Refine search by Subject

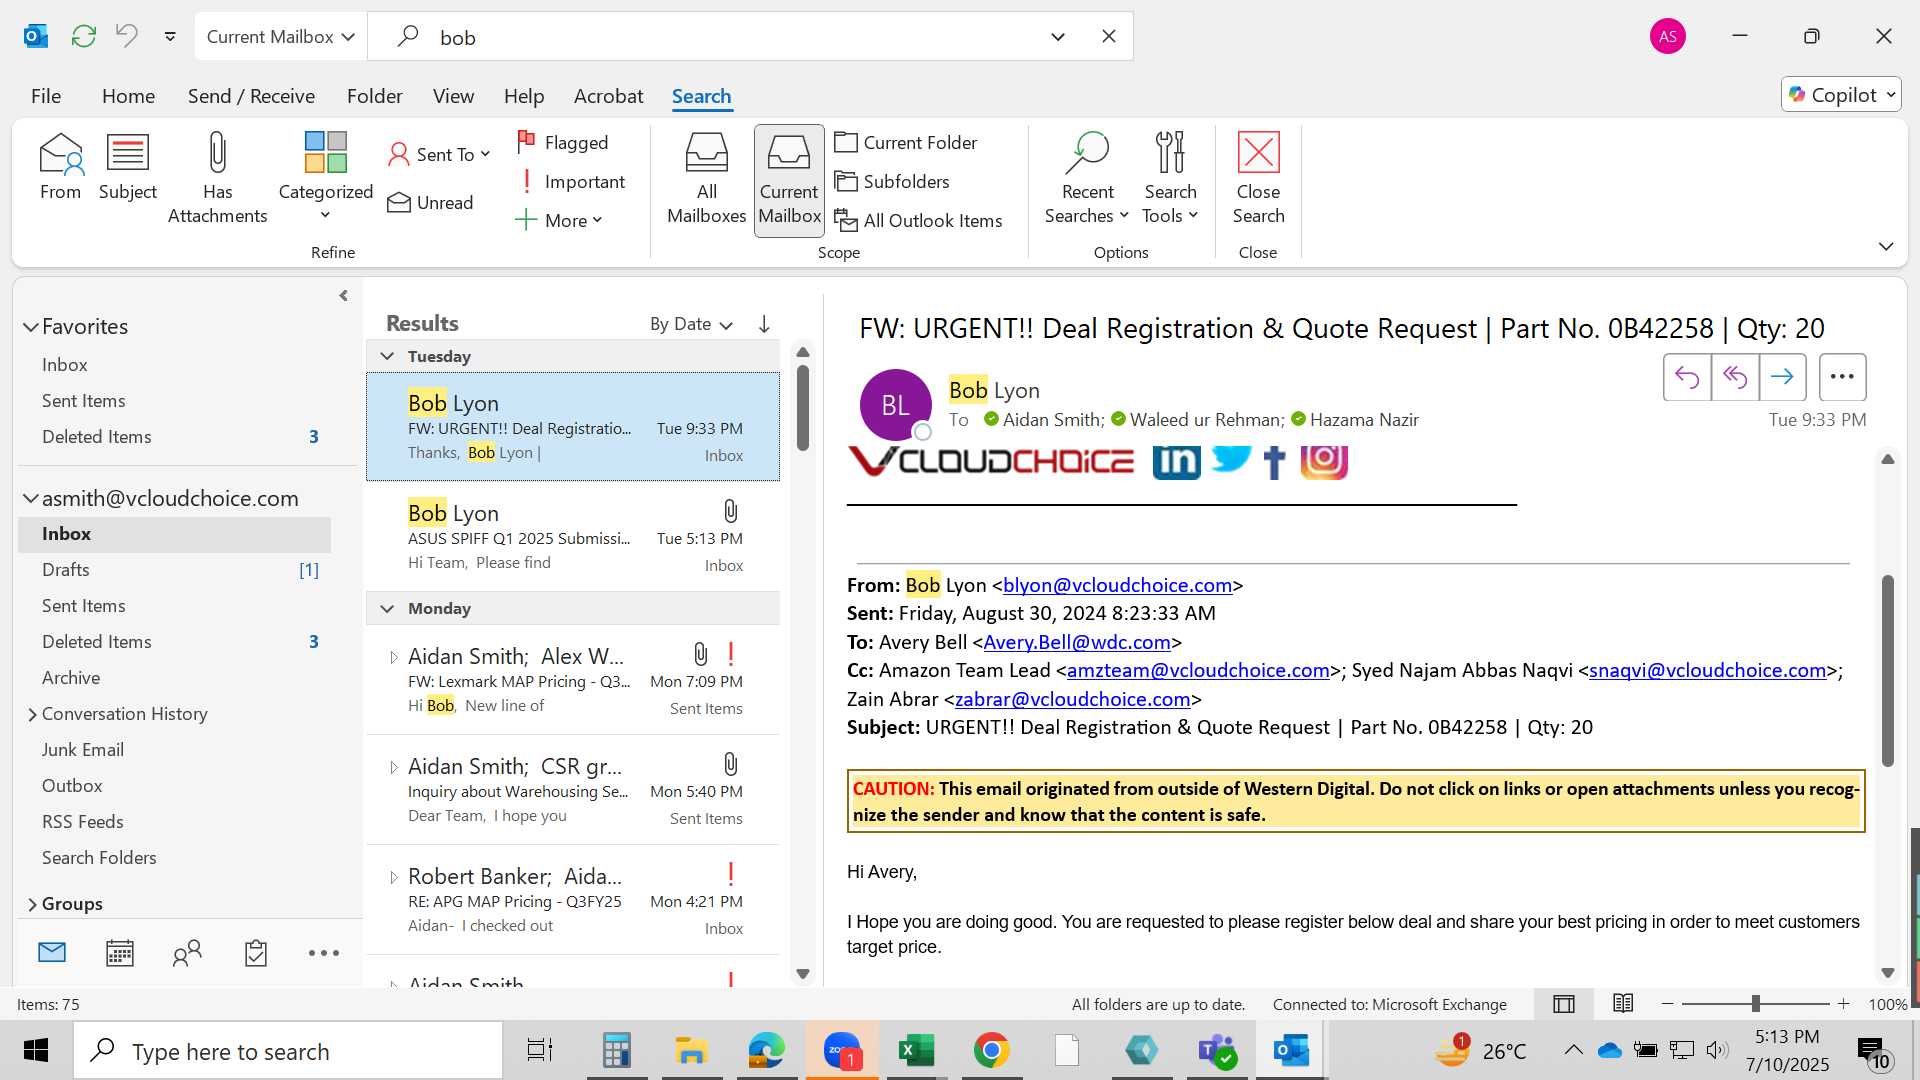point(127,167)
